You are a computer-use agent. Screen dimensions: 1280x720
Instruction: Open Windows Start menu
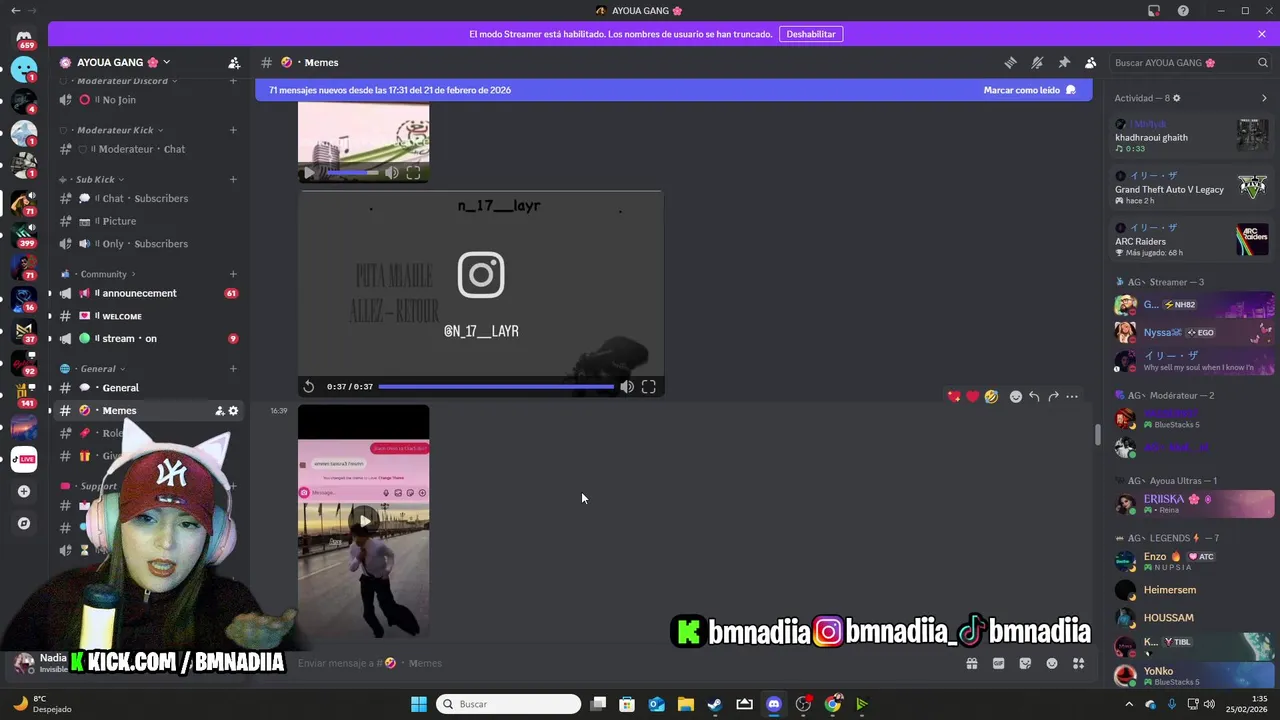point(418,704)
